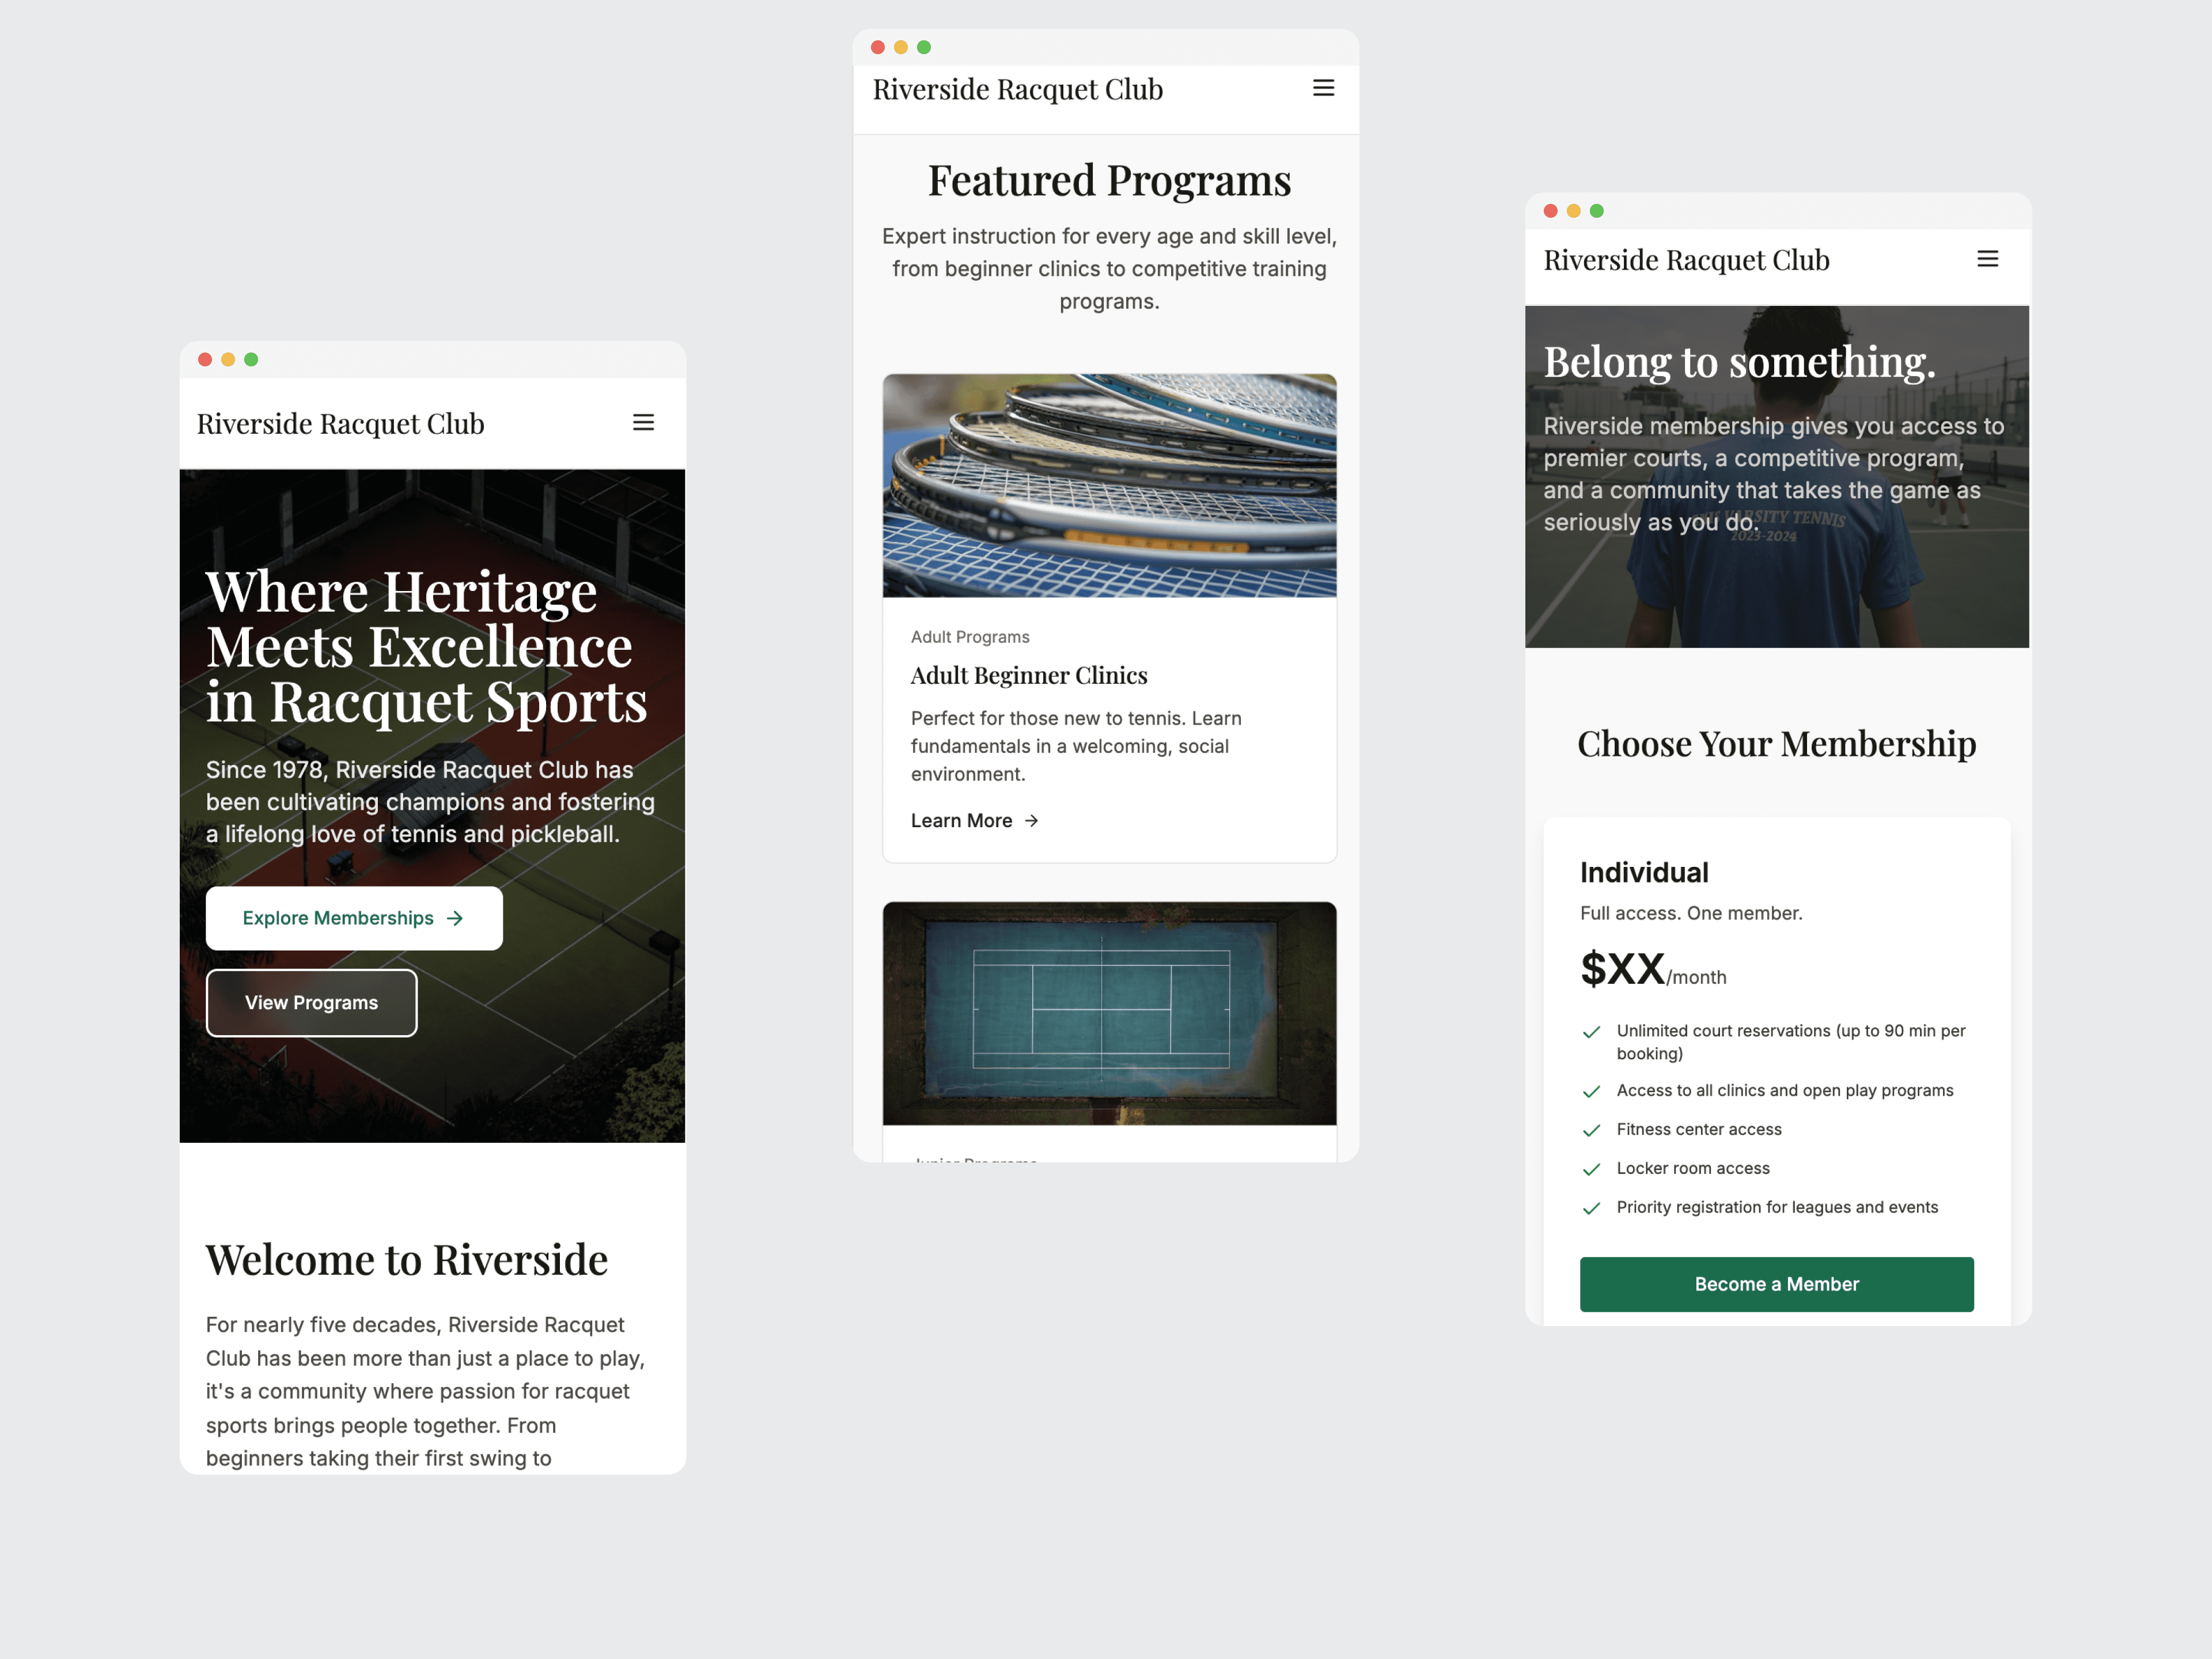Click the stacked tennis racquets image
Image resolution: width=2212 pixels, height=1659 pixels.
click(x=1109, y=486)
